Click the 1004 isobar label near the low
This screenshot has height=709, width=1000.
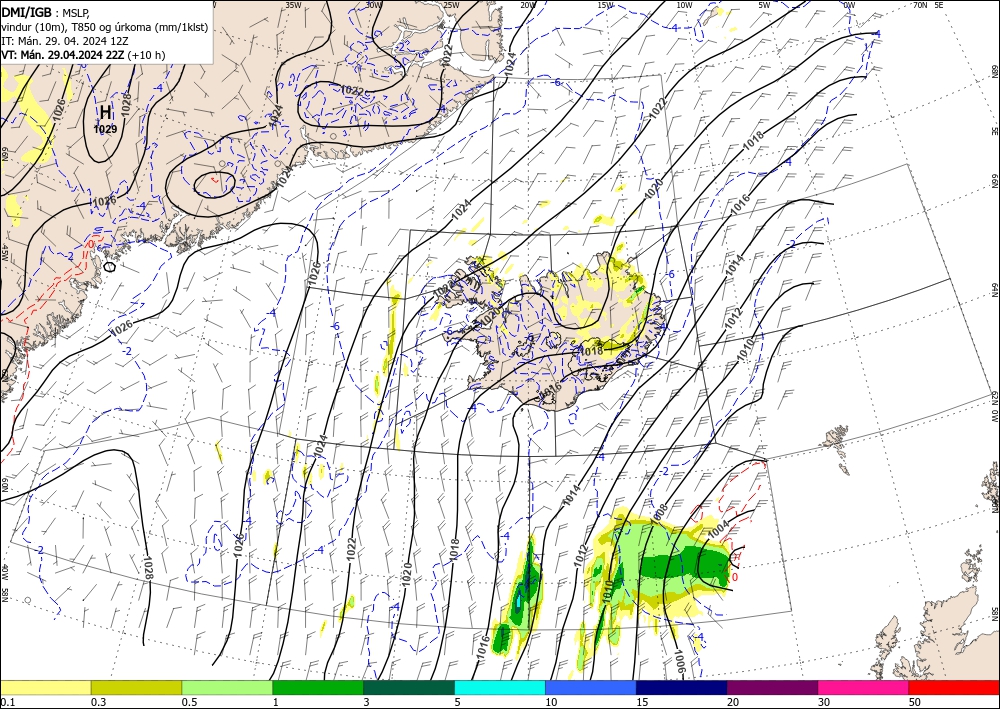(x=718, y=528)
